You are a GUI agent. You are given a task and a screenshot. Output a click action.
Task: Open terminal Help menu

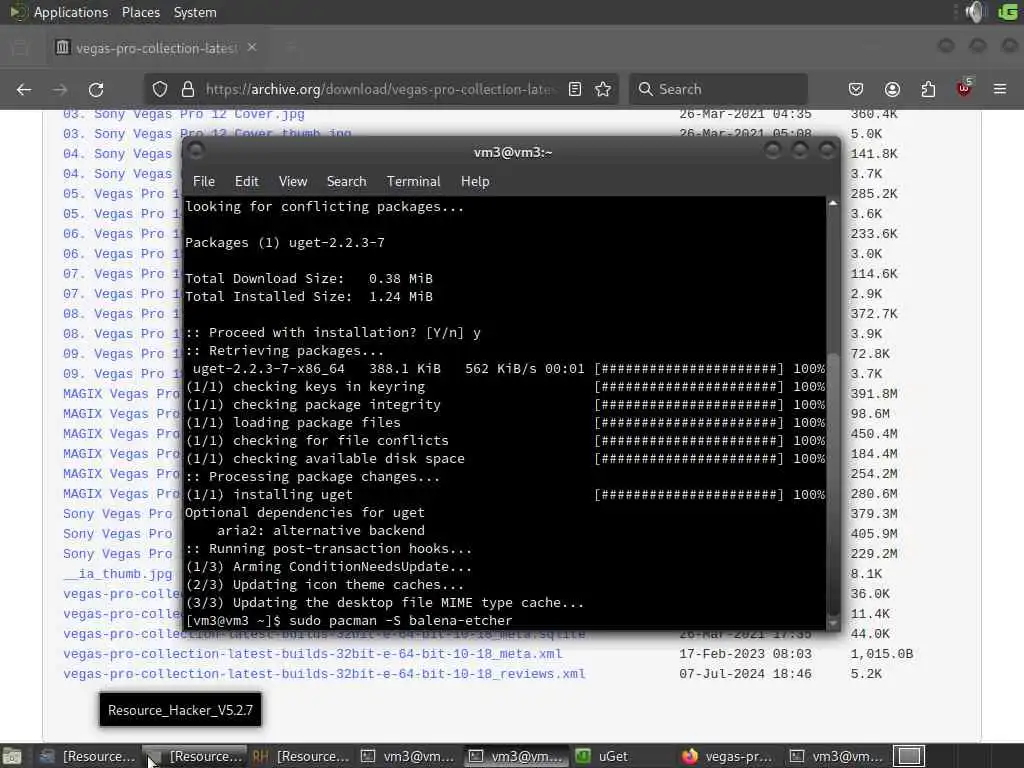[x=475, y=182]
